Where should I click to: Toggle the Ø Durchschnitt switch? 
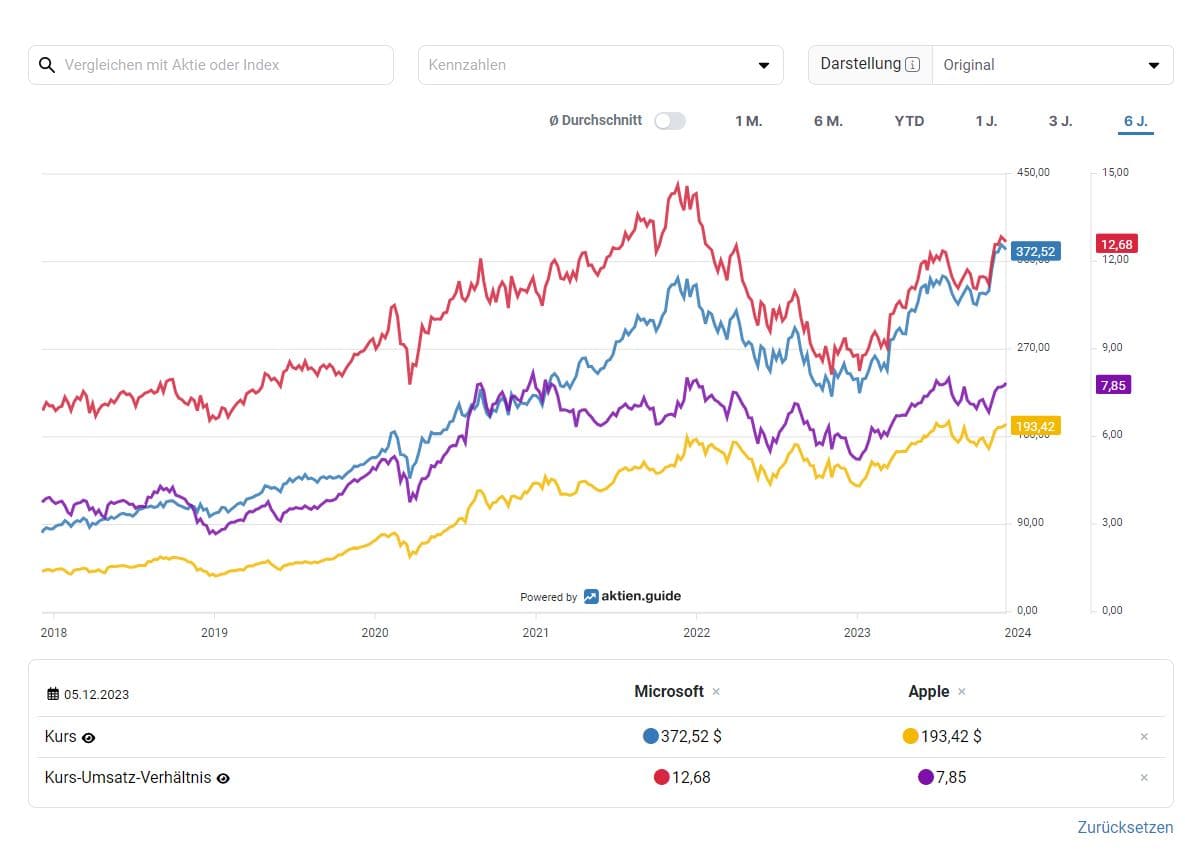point(670,120)
